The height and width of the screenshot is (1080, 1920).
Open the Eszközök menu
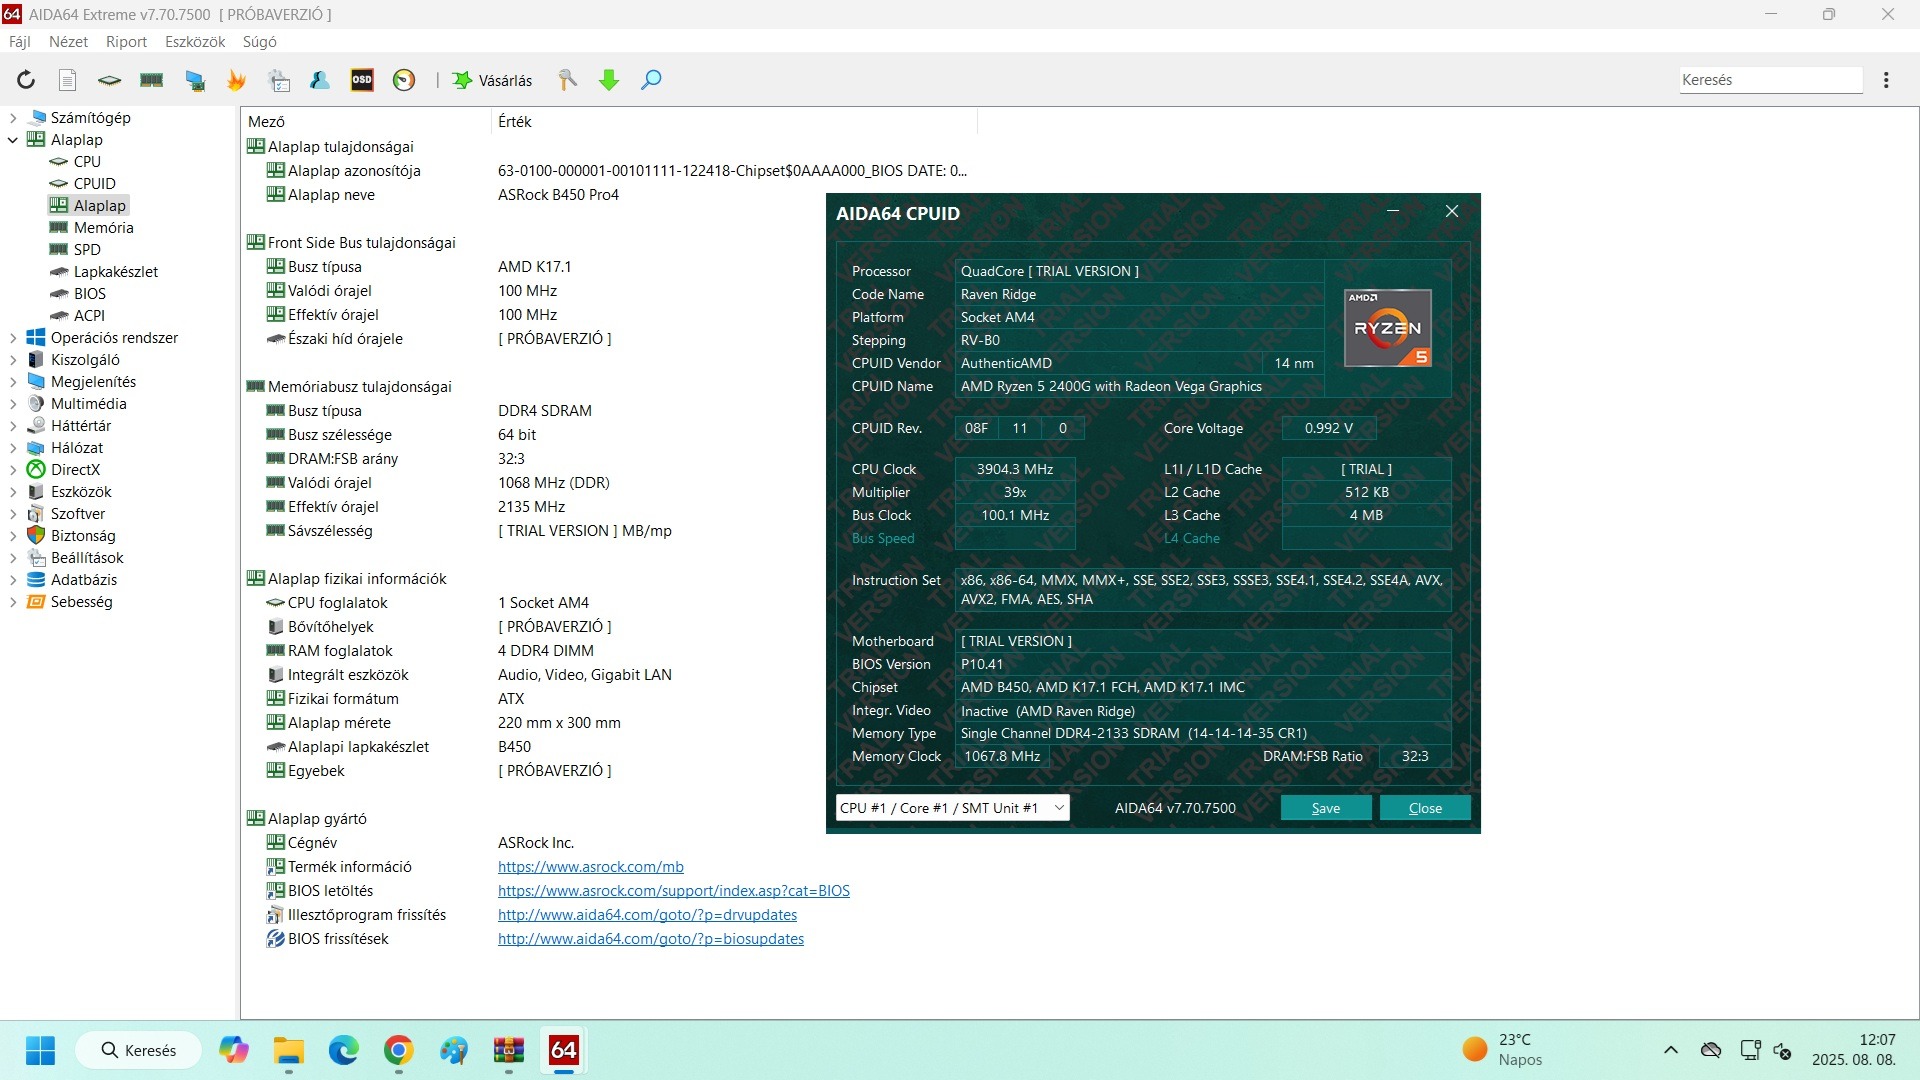click(x=195, y=42)
